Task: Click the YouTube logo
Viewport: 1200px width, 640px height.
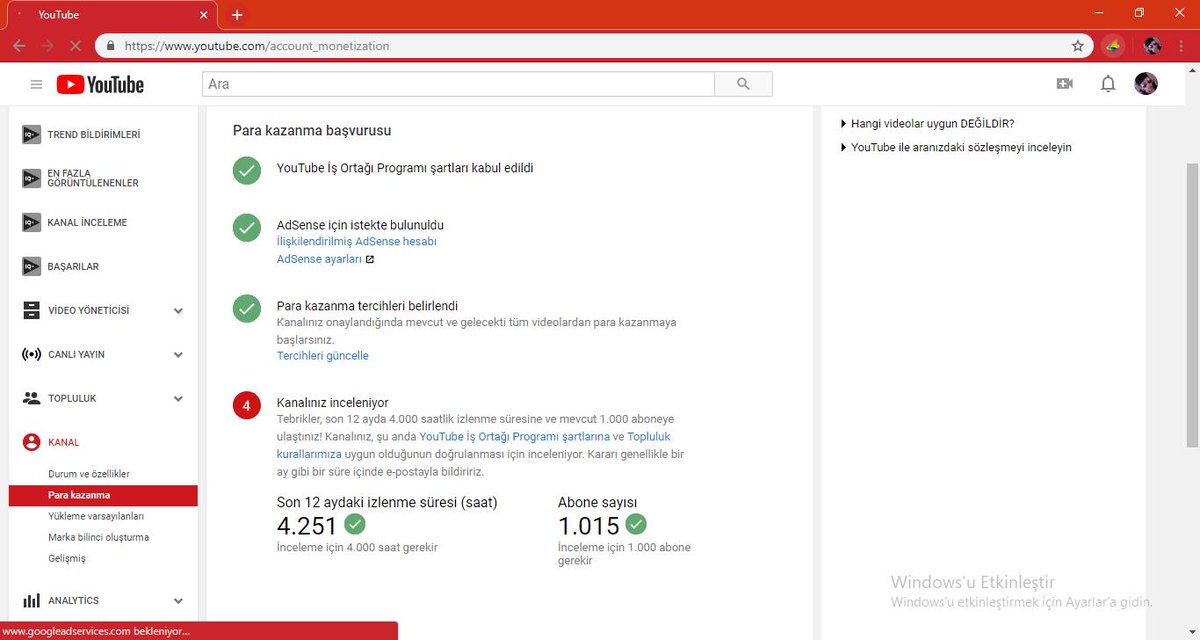Action: [100, 85]
